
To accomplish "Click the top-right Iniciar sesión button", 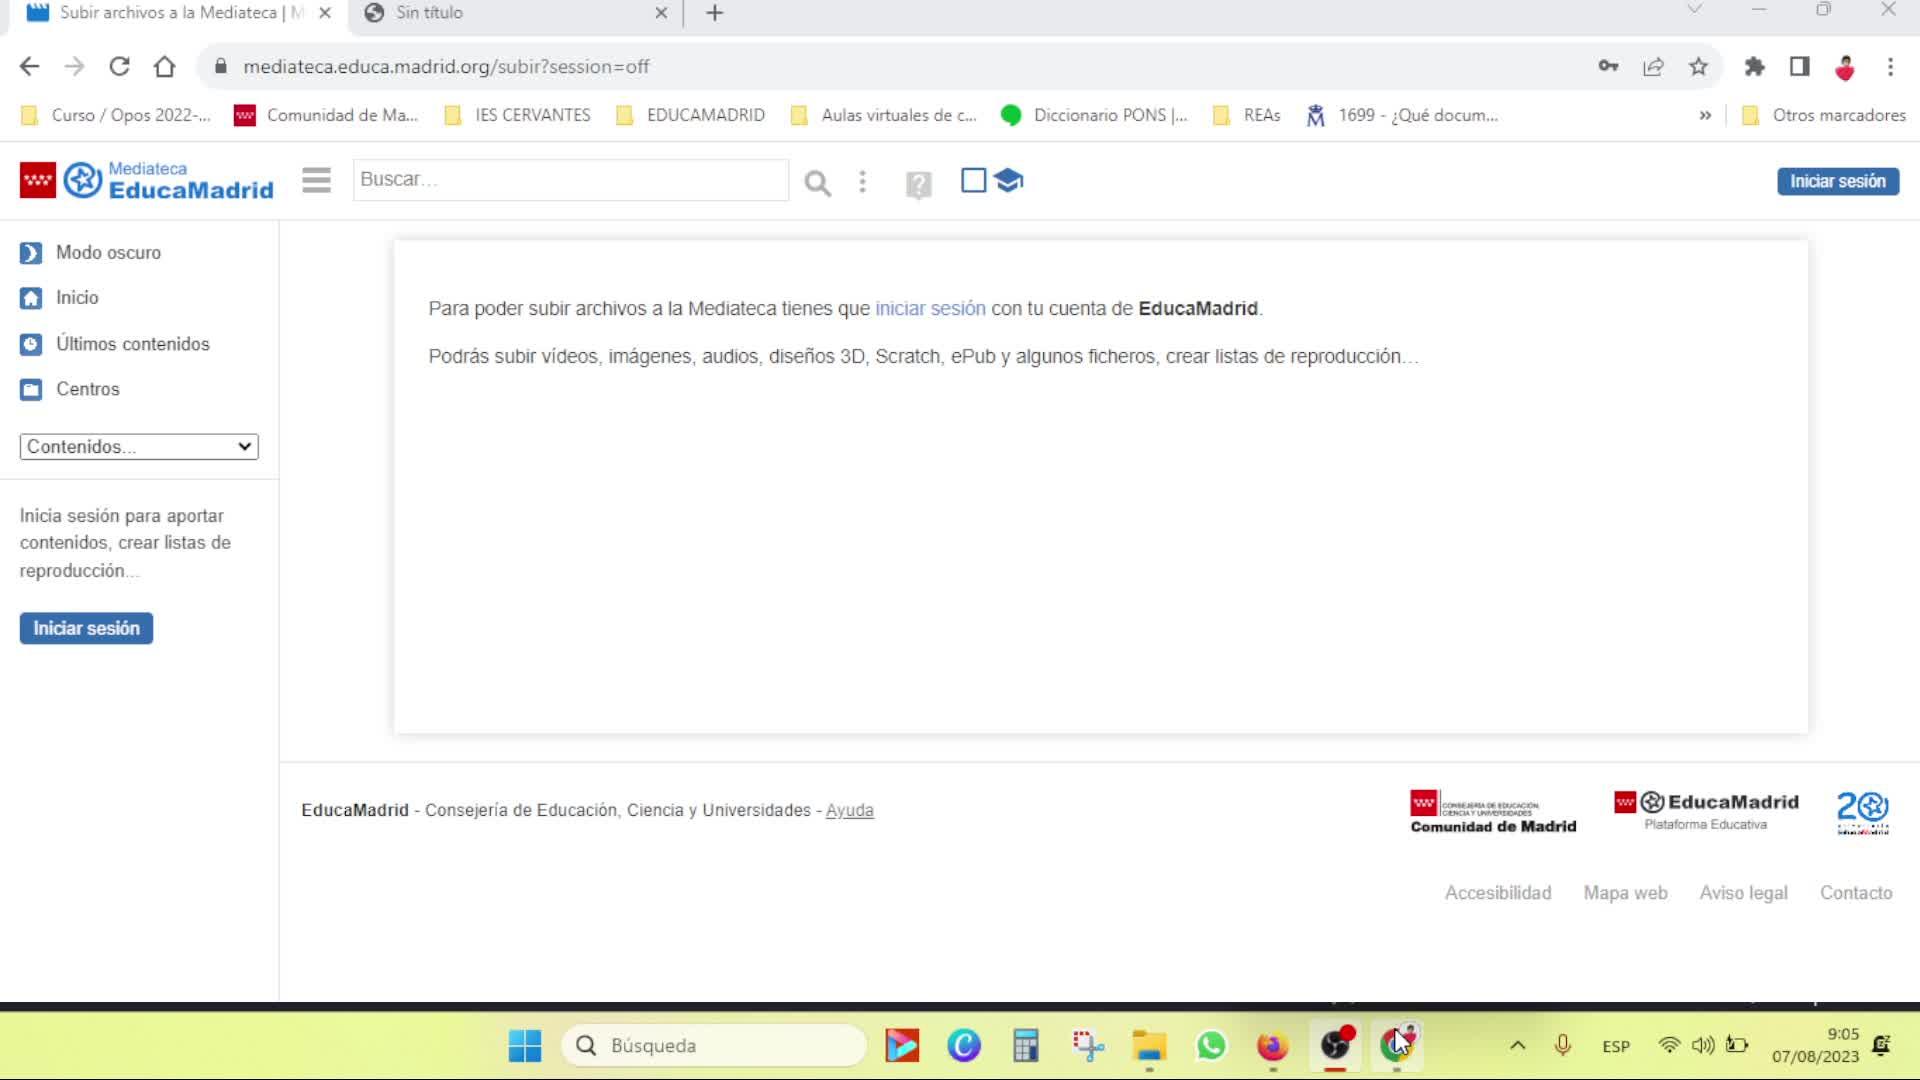I will point(1837,182).
